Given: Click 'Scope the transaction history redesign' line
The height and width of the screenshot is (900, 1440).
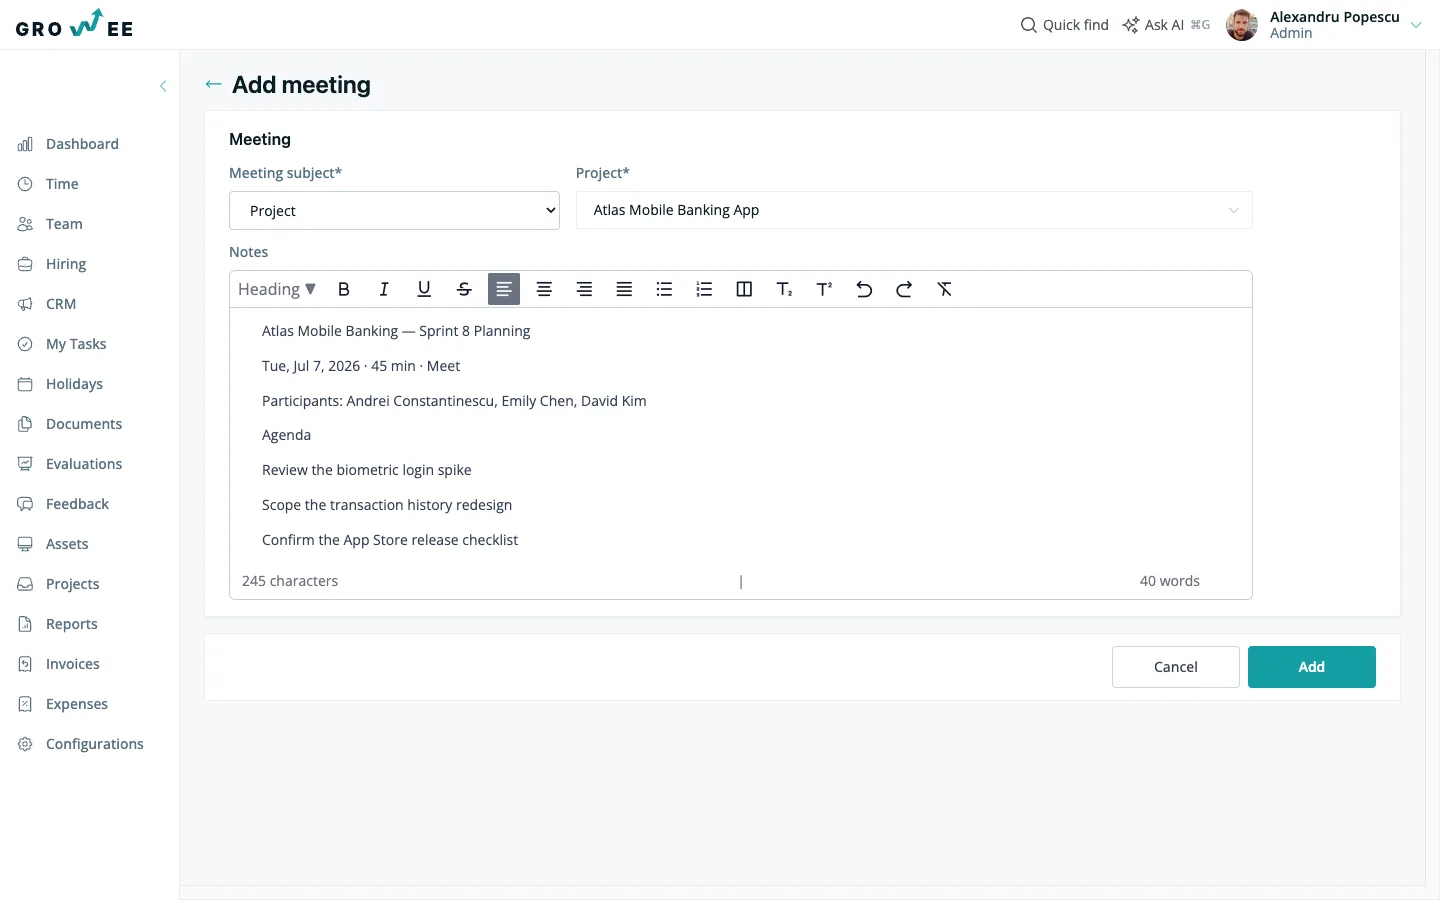Looking at the screenshot, I should 387,505.
